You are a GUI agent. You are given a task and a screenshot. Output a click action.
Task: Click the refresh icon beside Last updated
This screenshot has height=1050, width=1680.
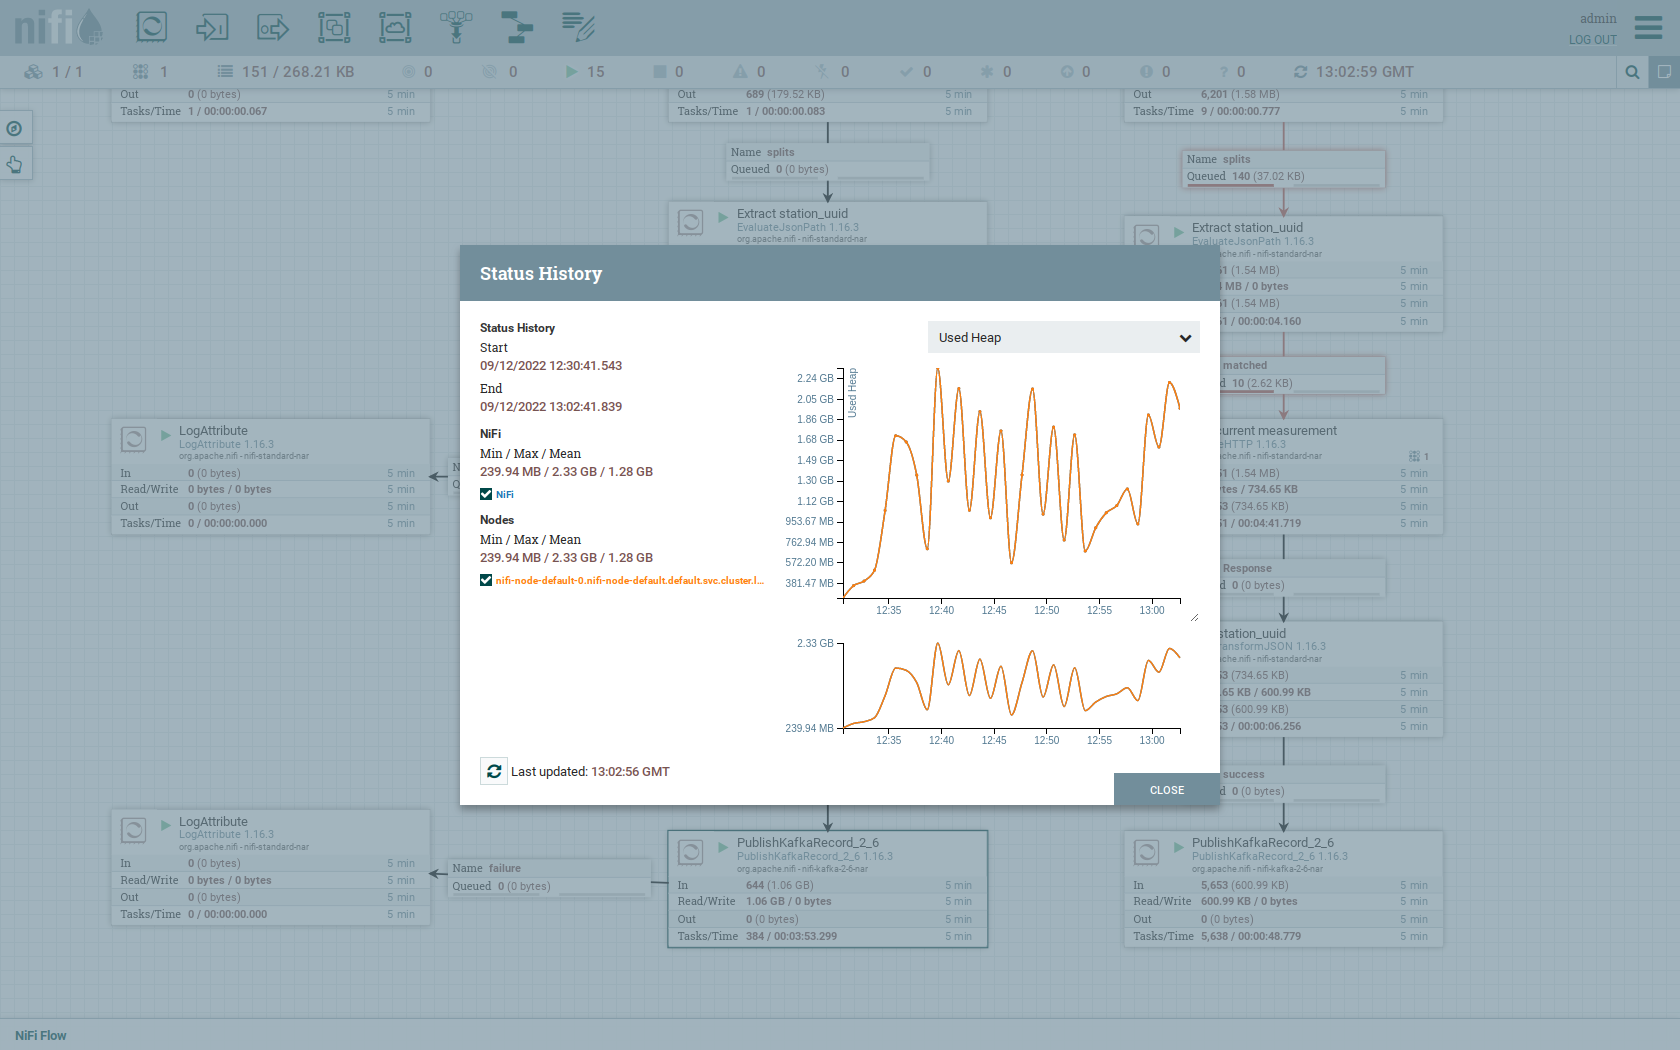click(x=494, y=771)
